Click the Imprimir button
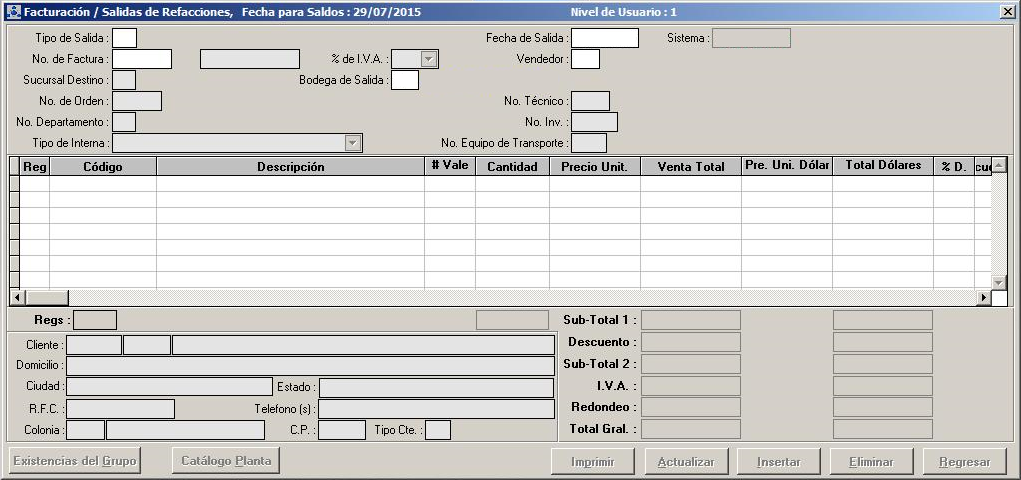The height and width of the screenshot is (480, 1021). point(593,462)
